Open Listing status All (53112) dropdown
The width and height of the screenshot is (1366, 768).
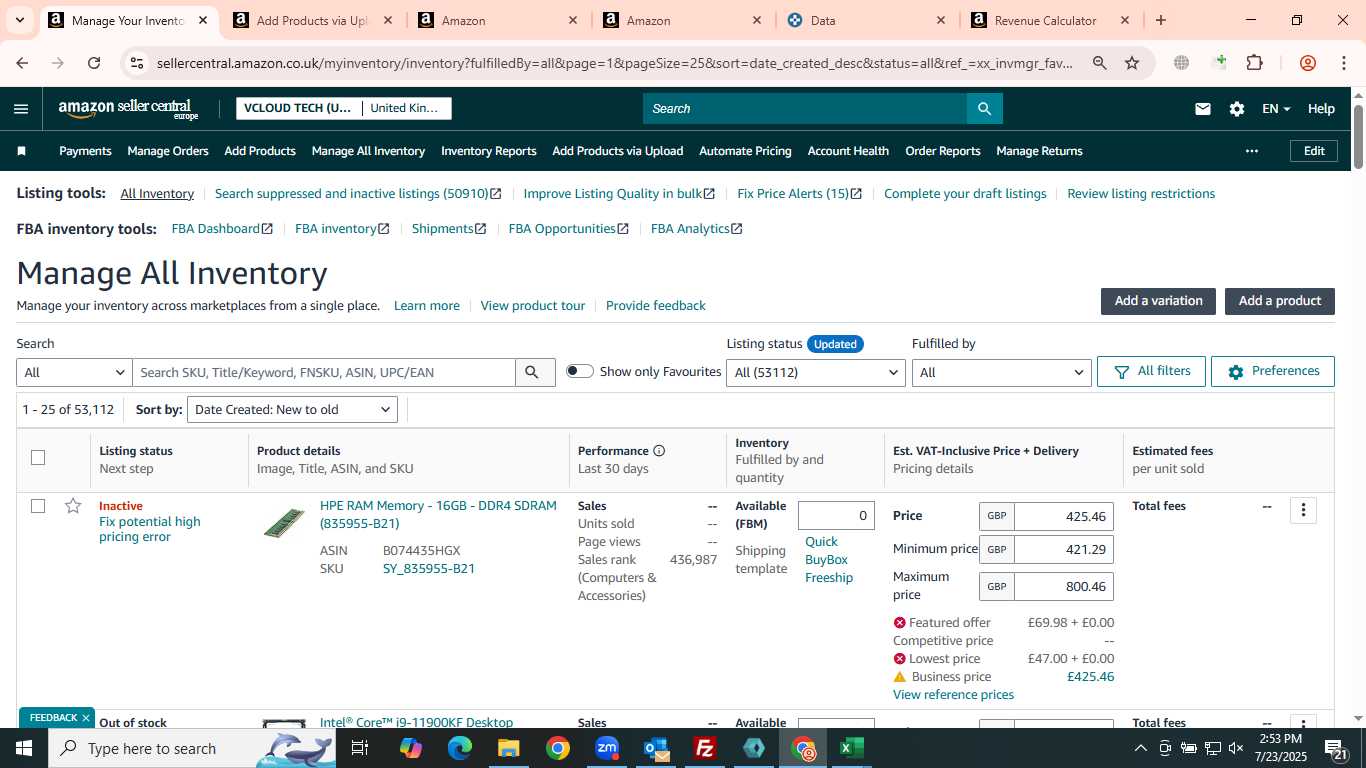(816, 372)
